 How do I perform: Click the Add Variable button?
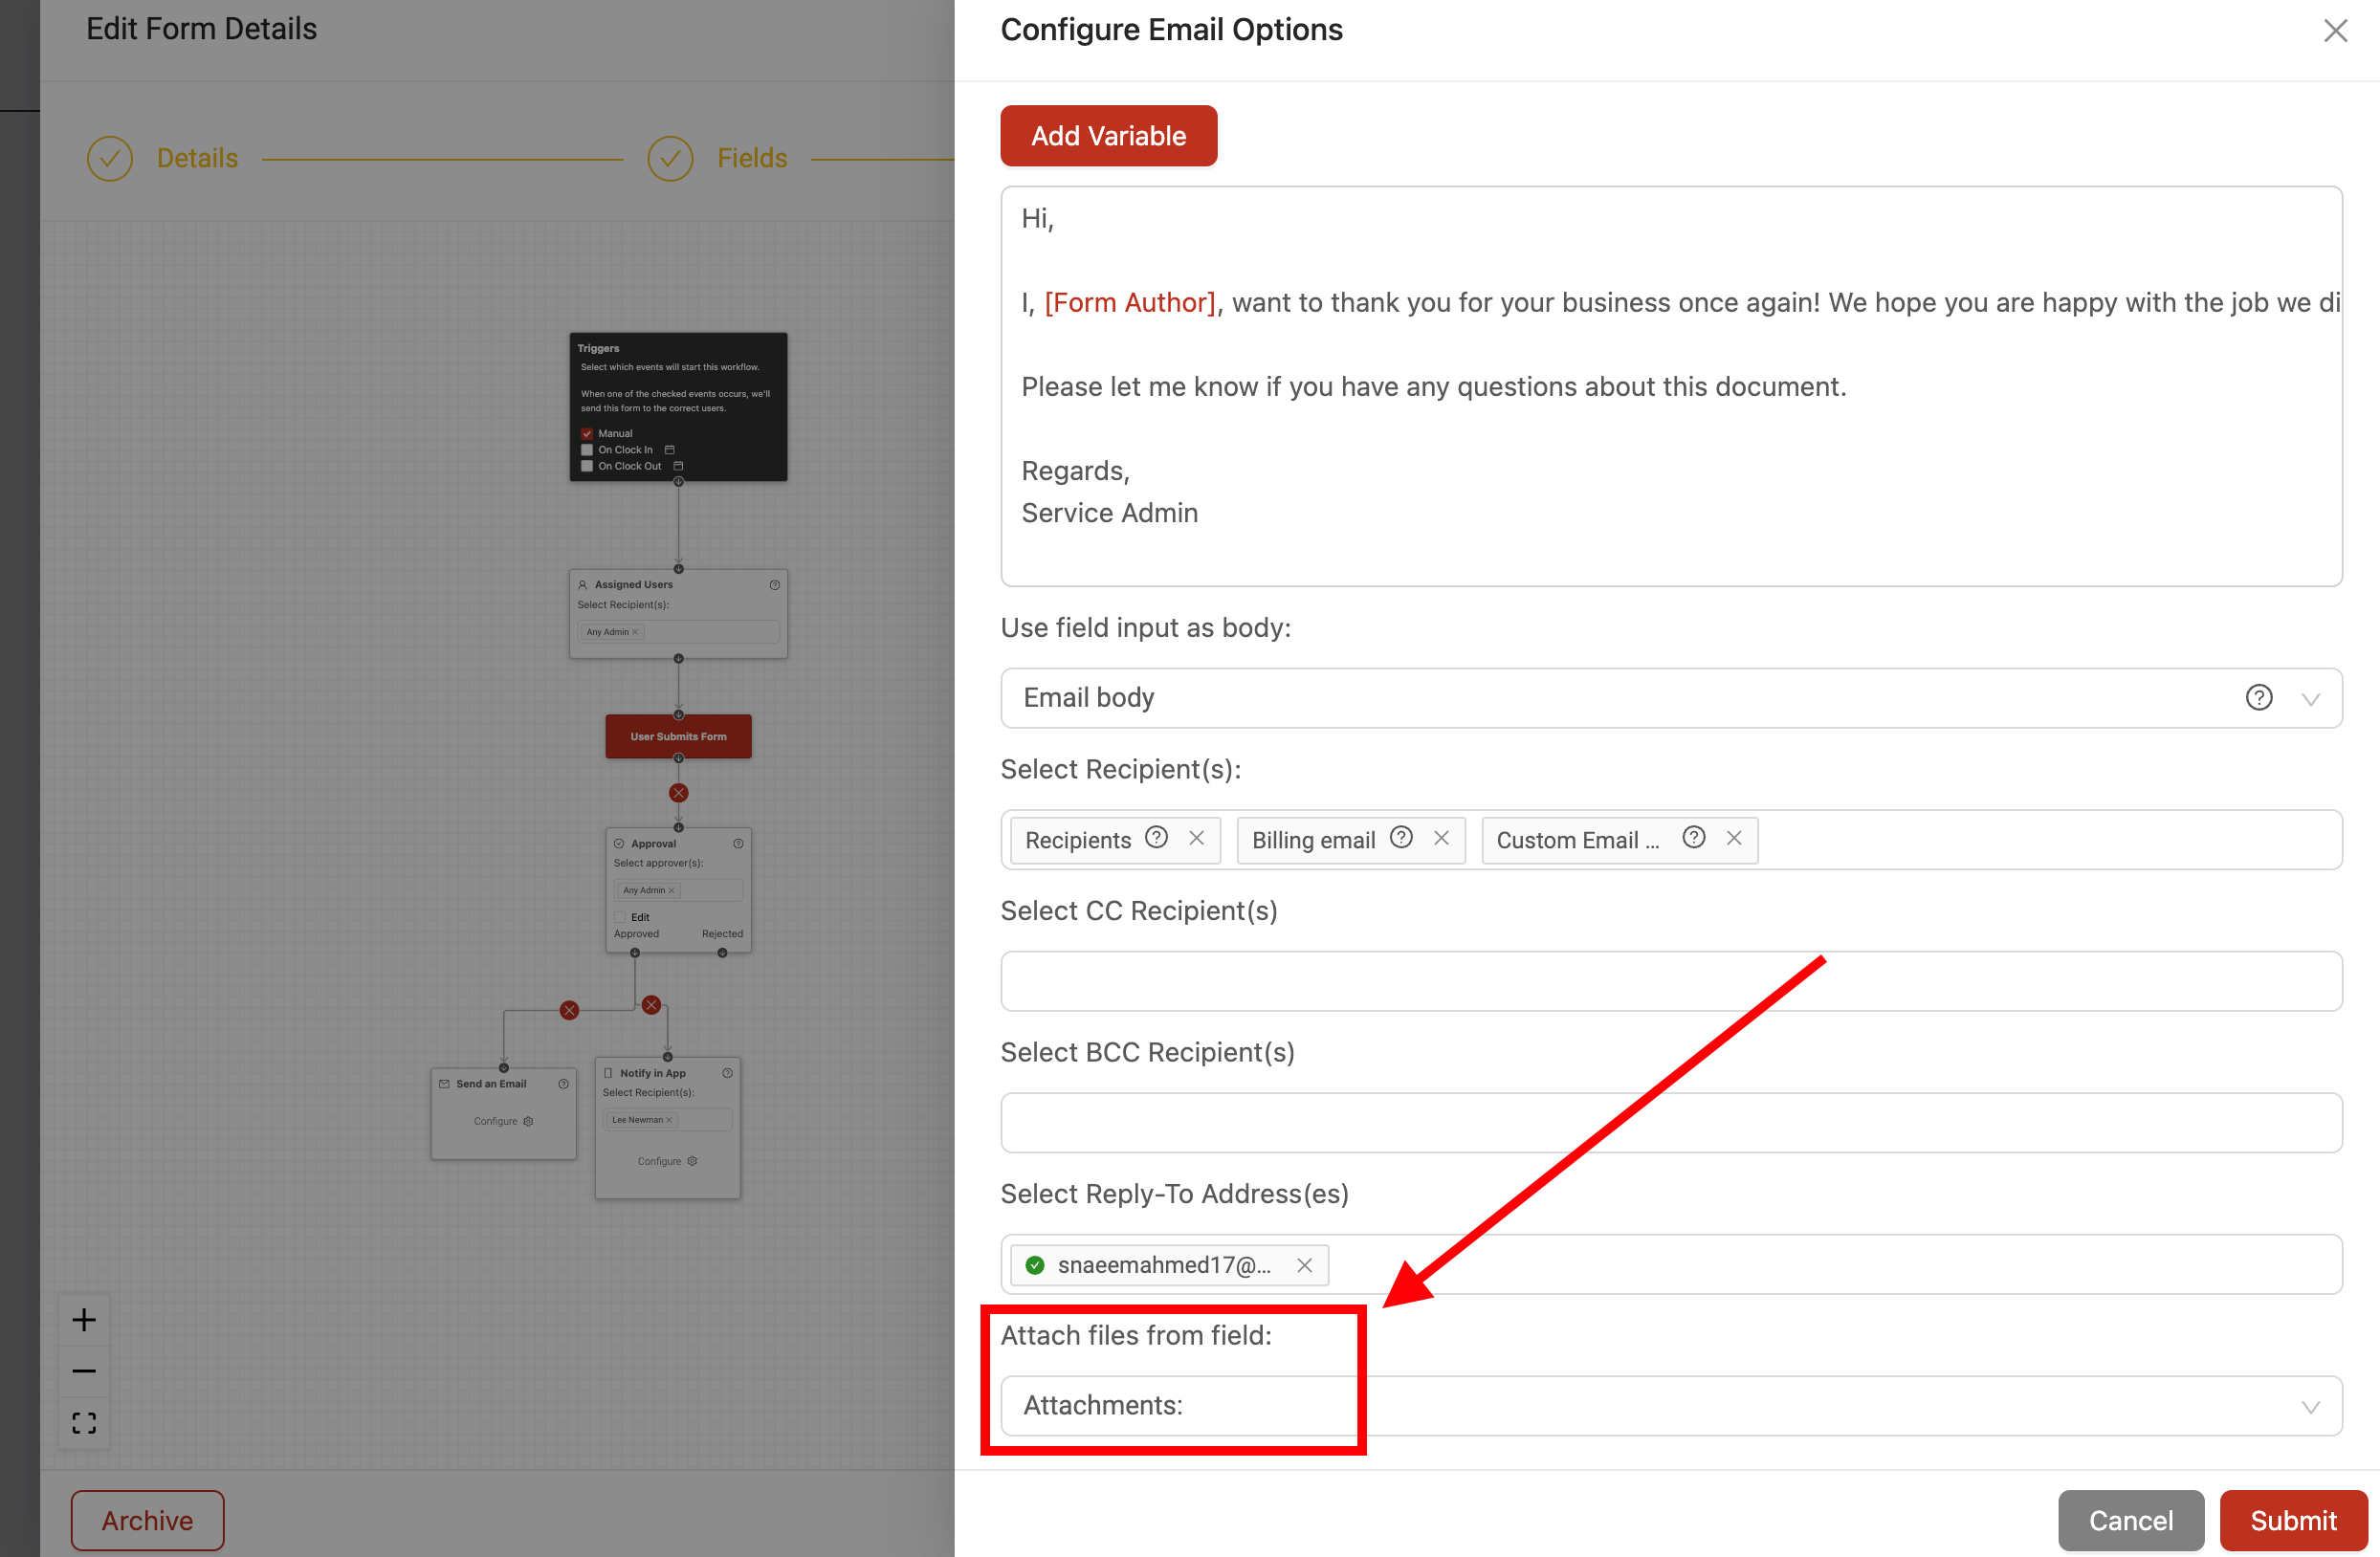point(1108,136)
